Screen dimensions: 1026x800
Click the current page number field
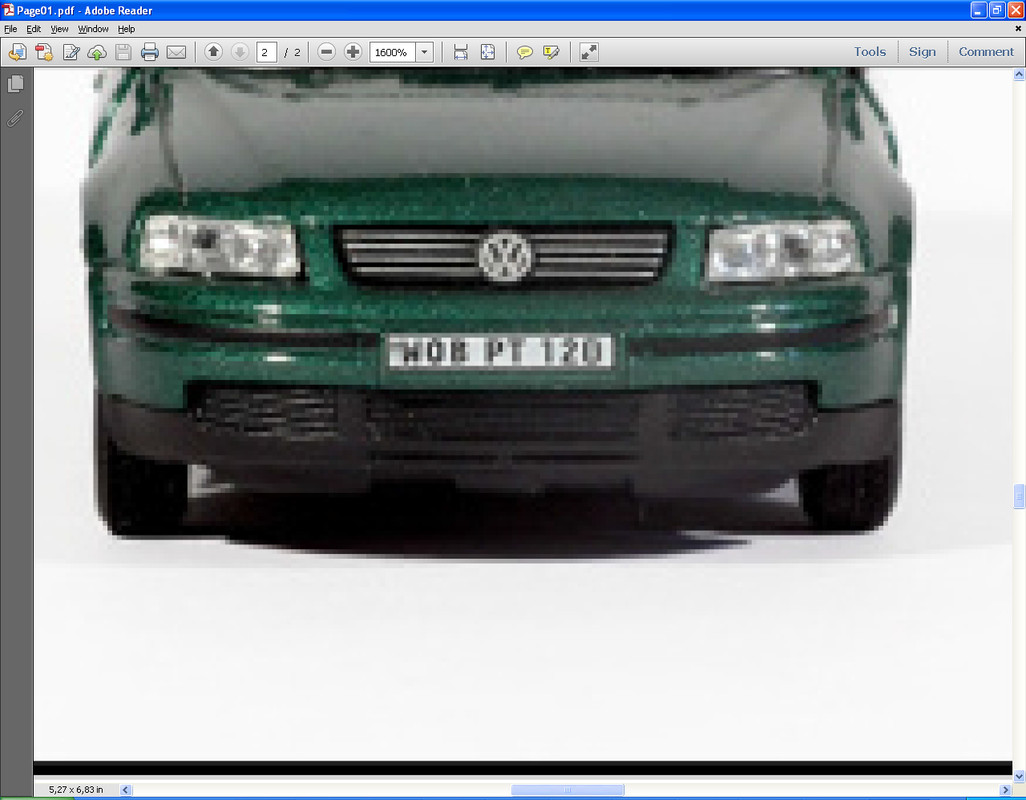click(x=266, y=52)
